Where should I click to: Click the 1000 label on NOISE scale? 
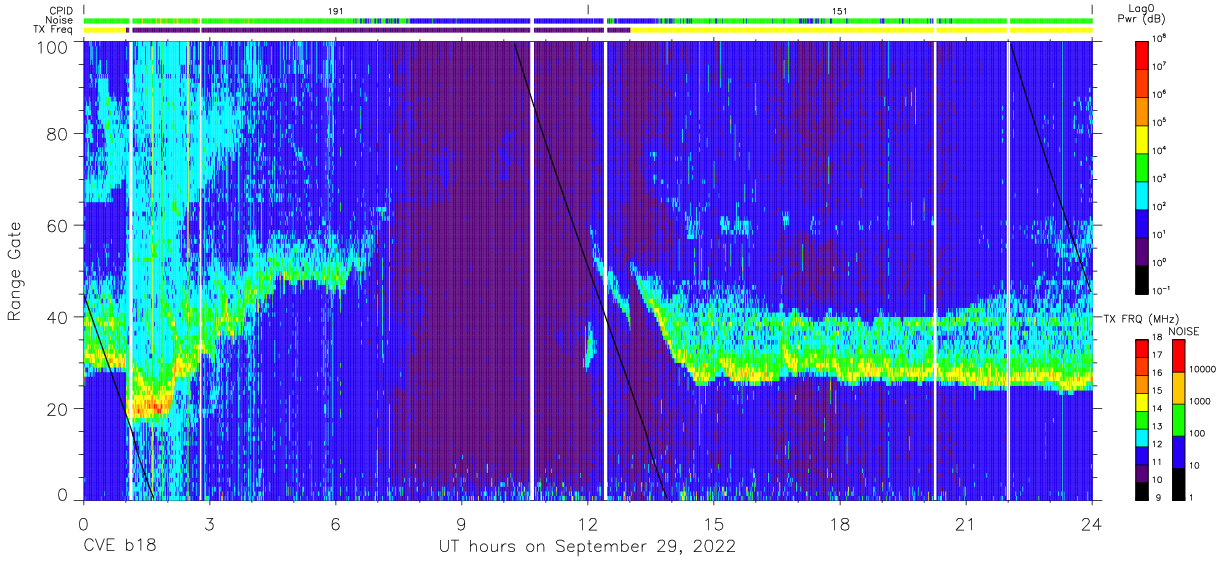tap(1201, 401)
